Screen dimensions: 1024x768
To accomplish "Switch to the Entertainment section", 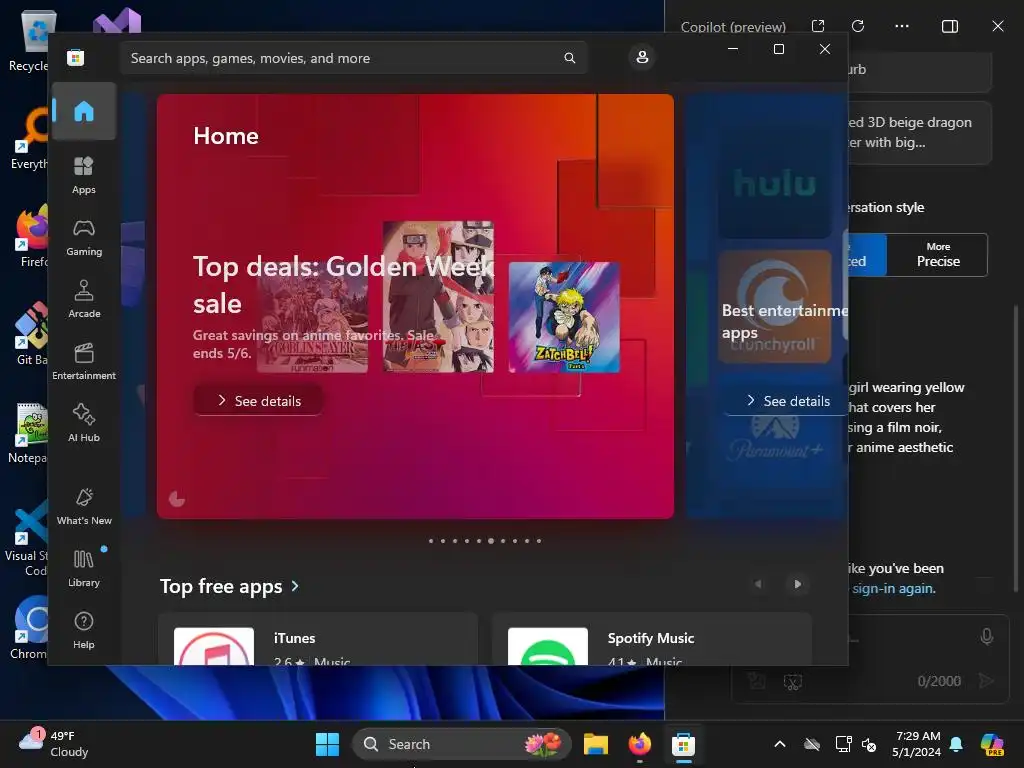I will [x=84, y=362].
